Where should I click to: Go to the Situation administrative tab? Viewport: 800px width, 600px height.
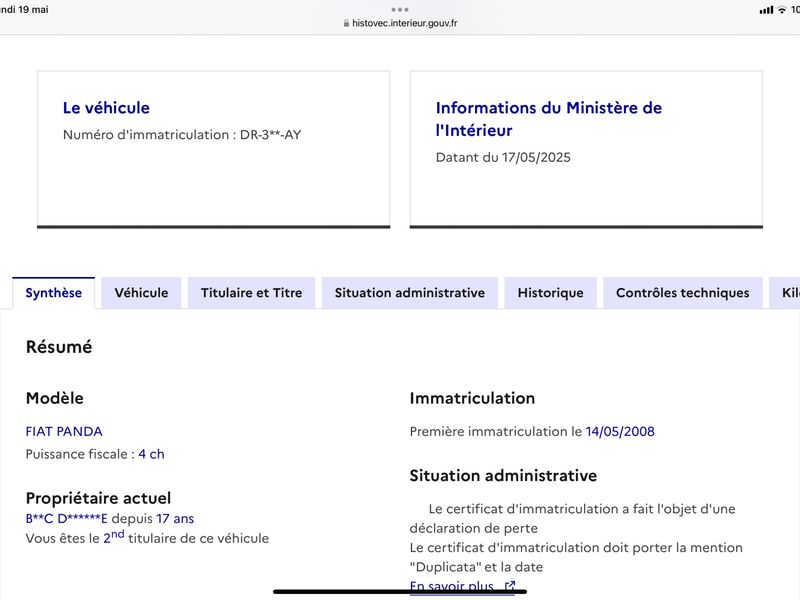410,293
